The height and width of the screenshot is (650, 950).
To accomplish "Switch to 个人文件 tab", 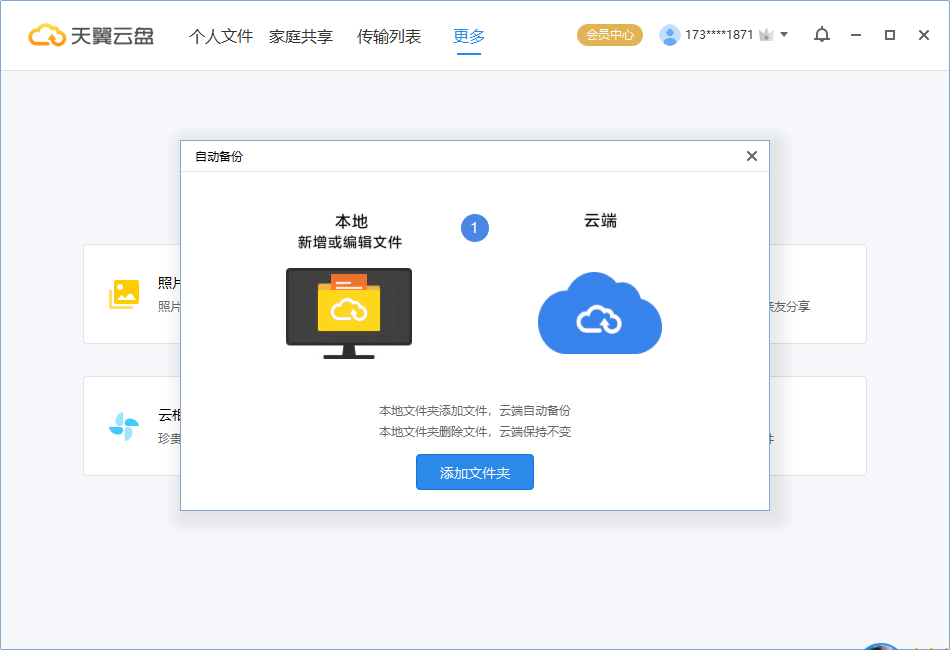I will click(221, 36).
